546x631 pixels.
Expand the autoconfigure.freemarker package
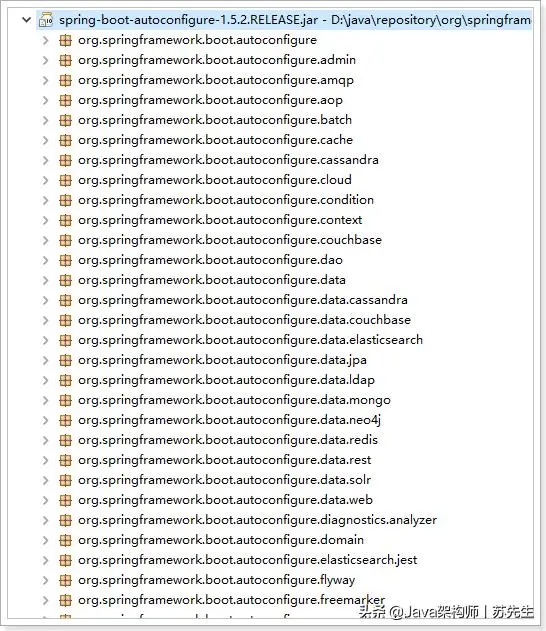point(45,600)
